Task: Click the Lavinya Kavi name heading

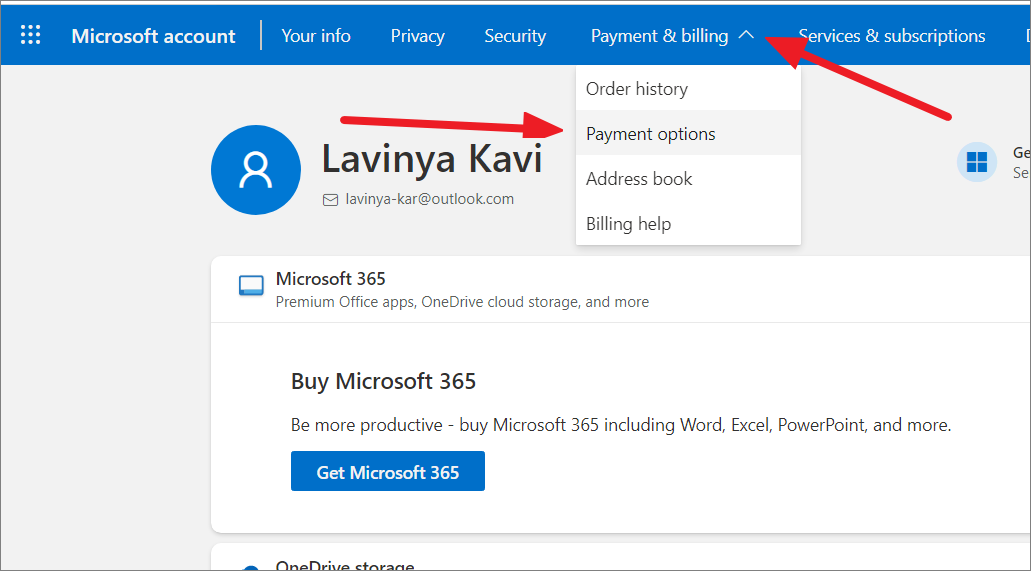Action: (x=431, y=159)
